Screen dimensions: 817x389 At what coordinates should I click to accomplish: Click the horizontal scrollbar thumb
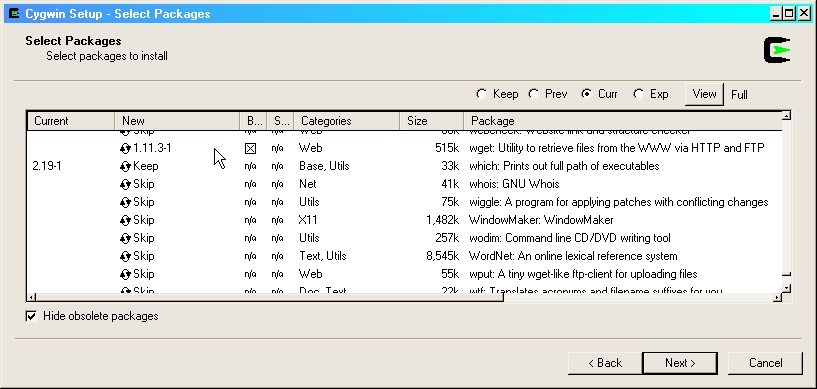[x=270, y=297]
